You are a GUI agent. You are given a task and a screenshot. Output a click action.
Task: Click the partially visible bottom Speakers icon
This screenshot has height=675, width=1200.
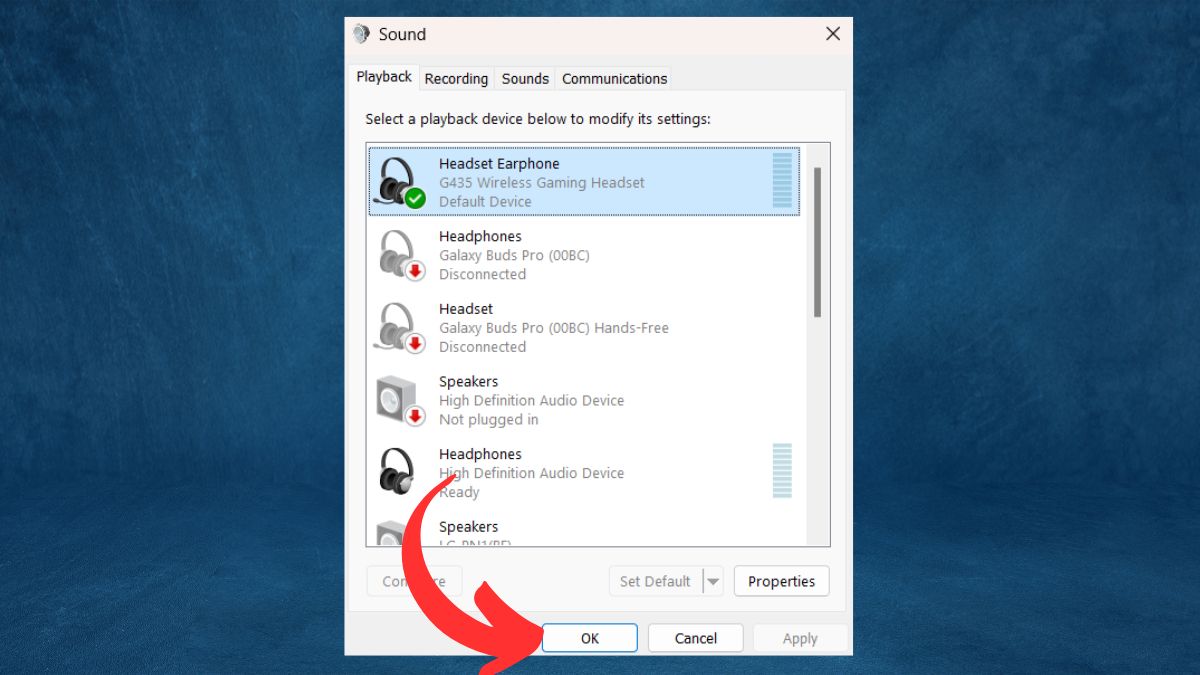(x=390, y=533)
